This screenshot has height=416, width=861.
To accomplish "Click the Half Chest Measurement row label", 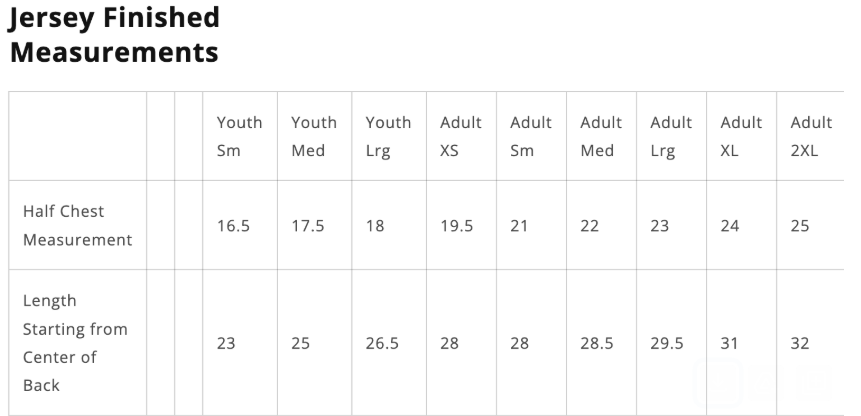I will 77,226.
